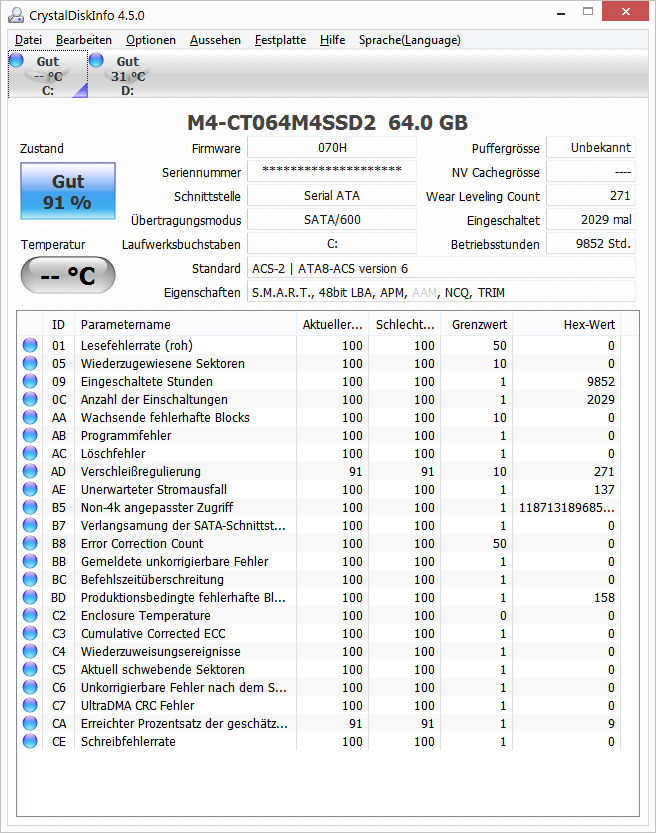This screenshot has height=833, width=656.
Task: Click the status orb for Cumulative Corrected ECC
Action: [30, 634]
